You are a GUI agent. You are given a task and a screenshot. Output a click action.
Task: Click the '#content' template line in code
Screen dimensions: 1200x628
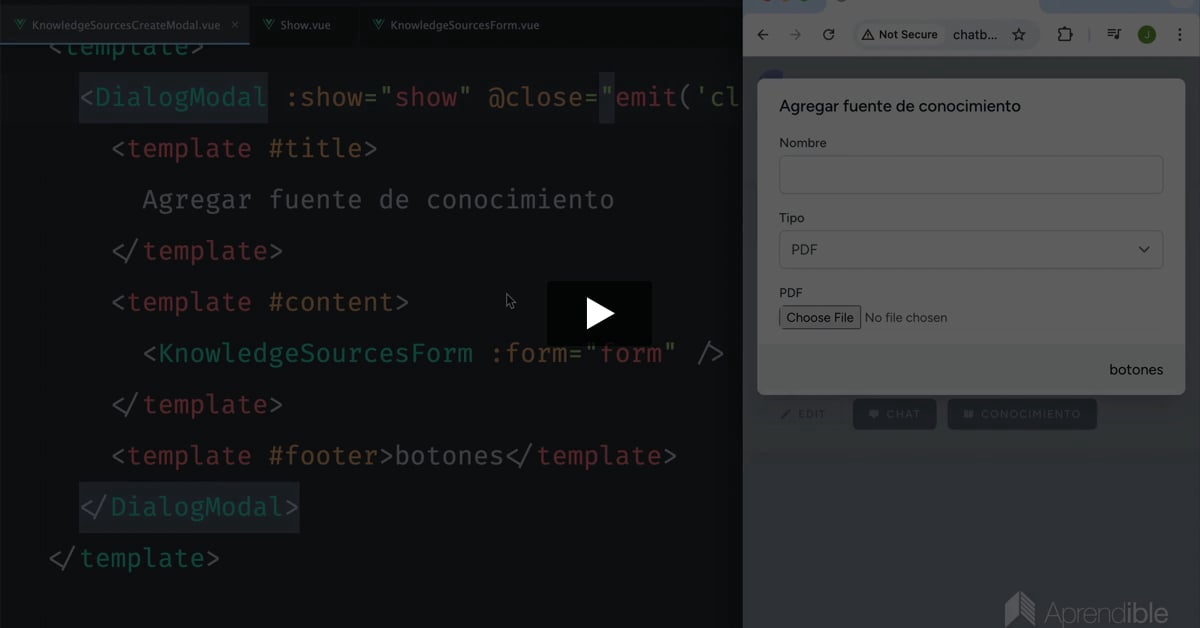tap(260, 302)
